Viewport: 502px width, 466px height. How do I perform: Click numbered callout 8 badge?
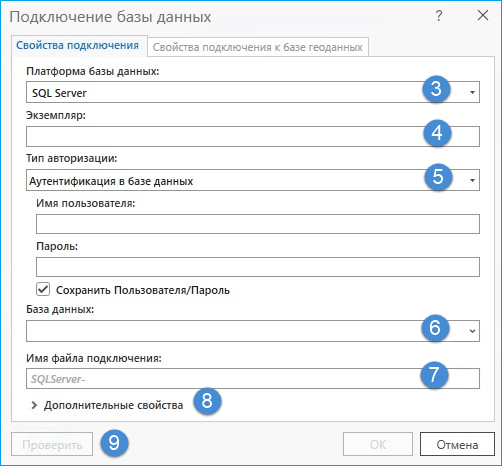point(207,401)
